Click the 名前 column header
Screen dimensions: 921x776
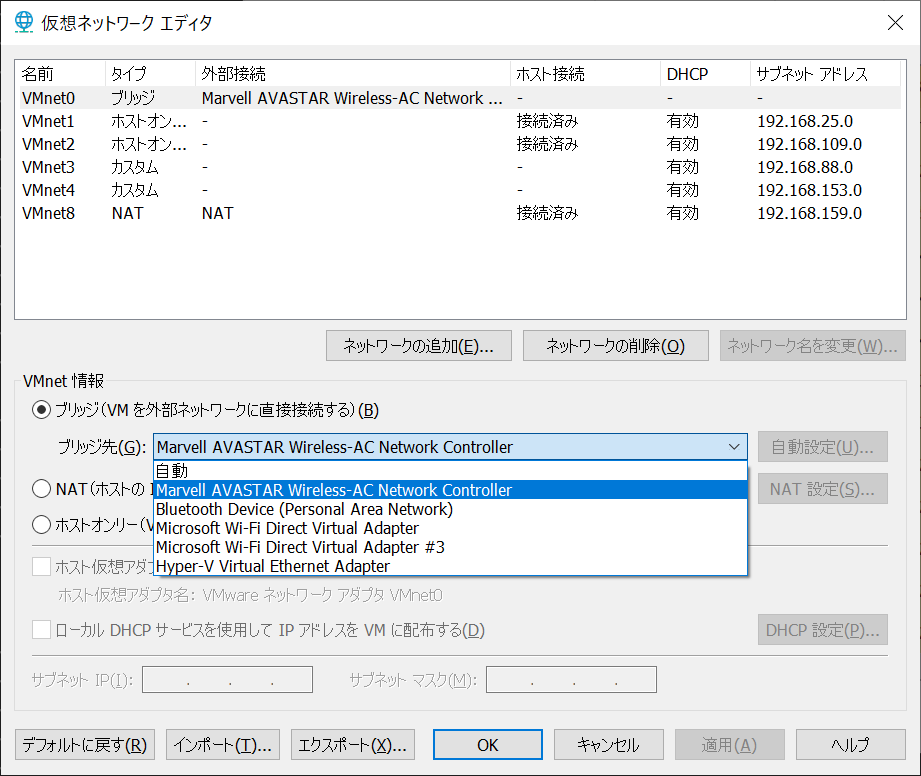click(61, 73)
